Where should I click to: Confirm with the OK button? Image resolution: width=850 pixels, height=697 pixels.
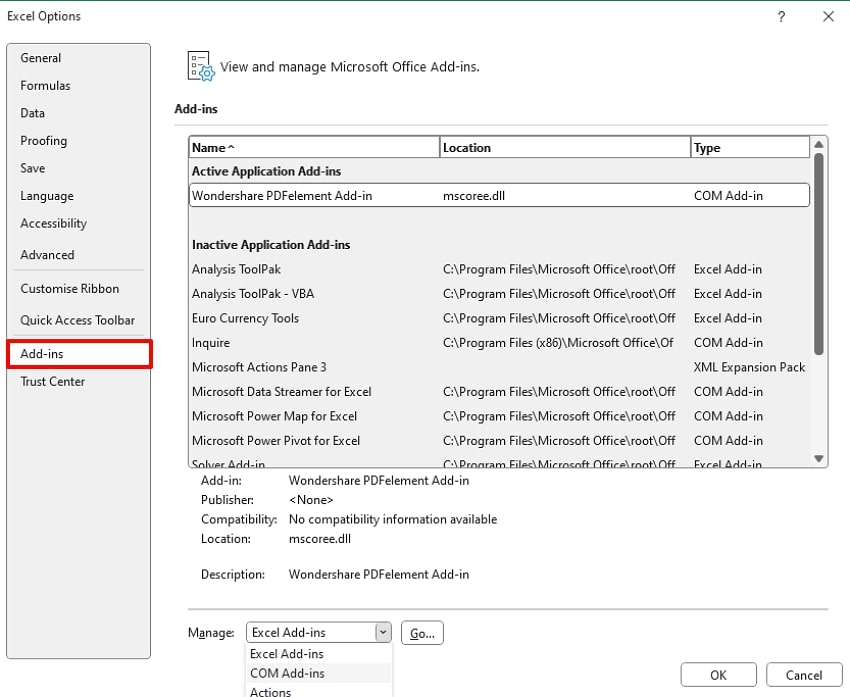pos(718,675)
